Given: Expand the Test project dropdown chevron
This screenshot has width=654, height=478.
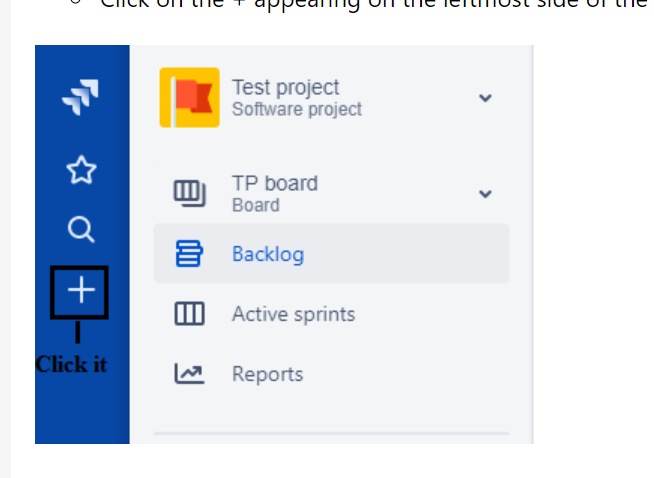Looking at the screenshot, I should click(x=485, y=98).
